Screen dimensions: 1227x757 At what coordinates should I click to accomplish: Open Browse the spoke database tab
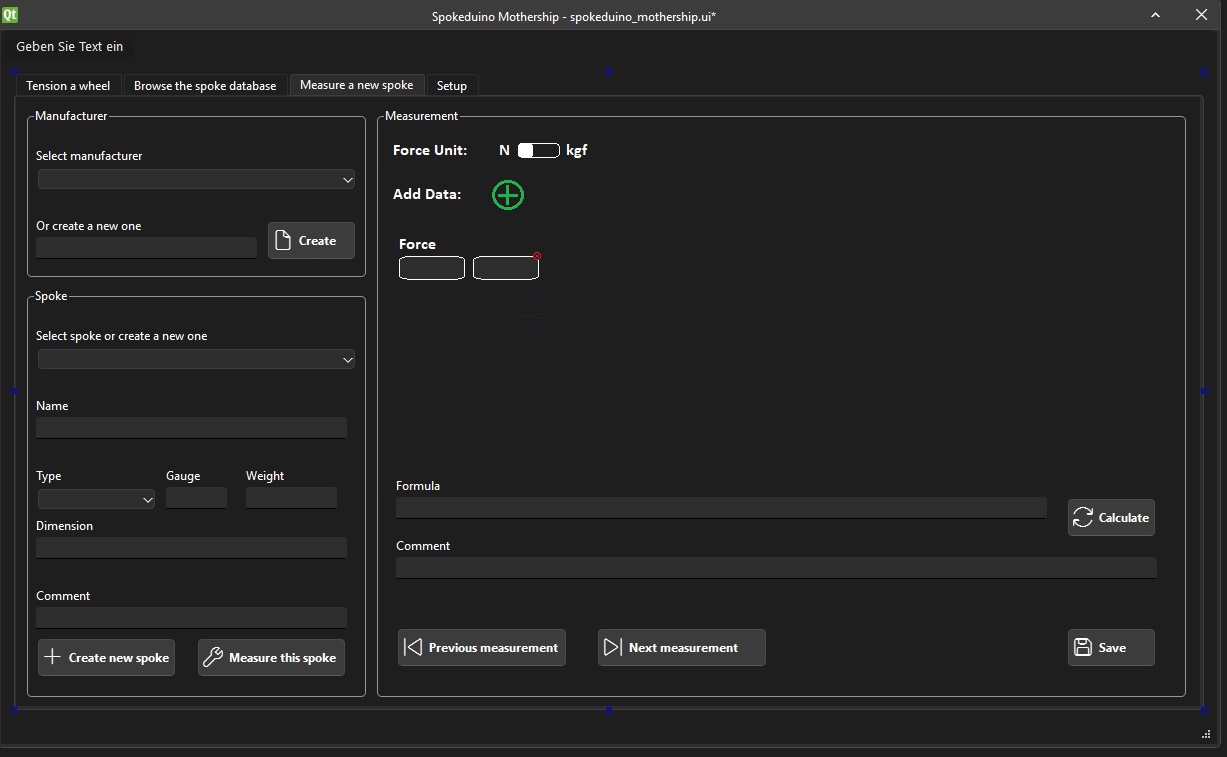205,86
